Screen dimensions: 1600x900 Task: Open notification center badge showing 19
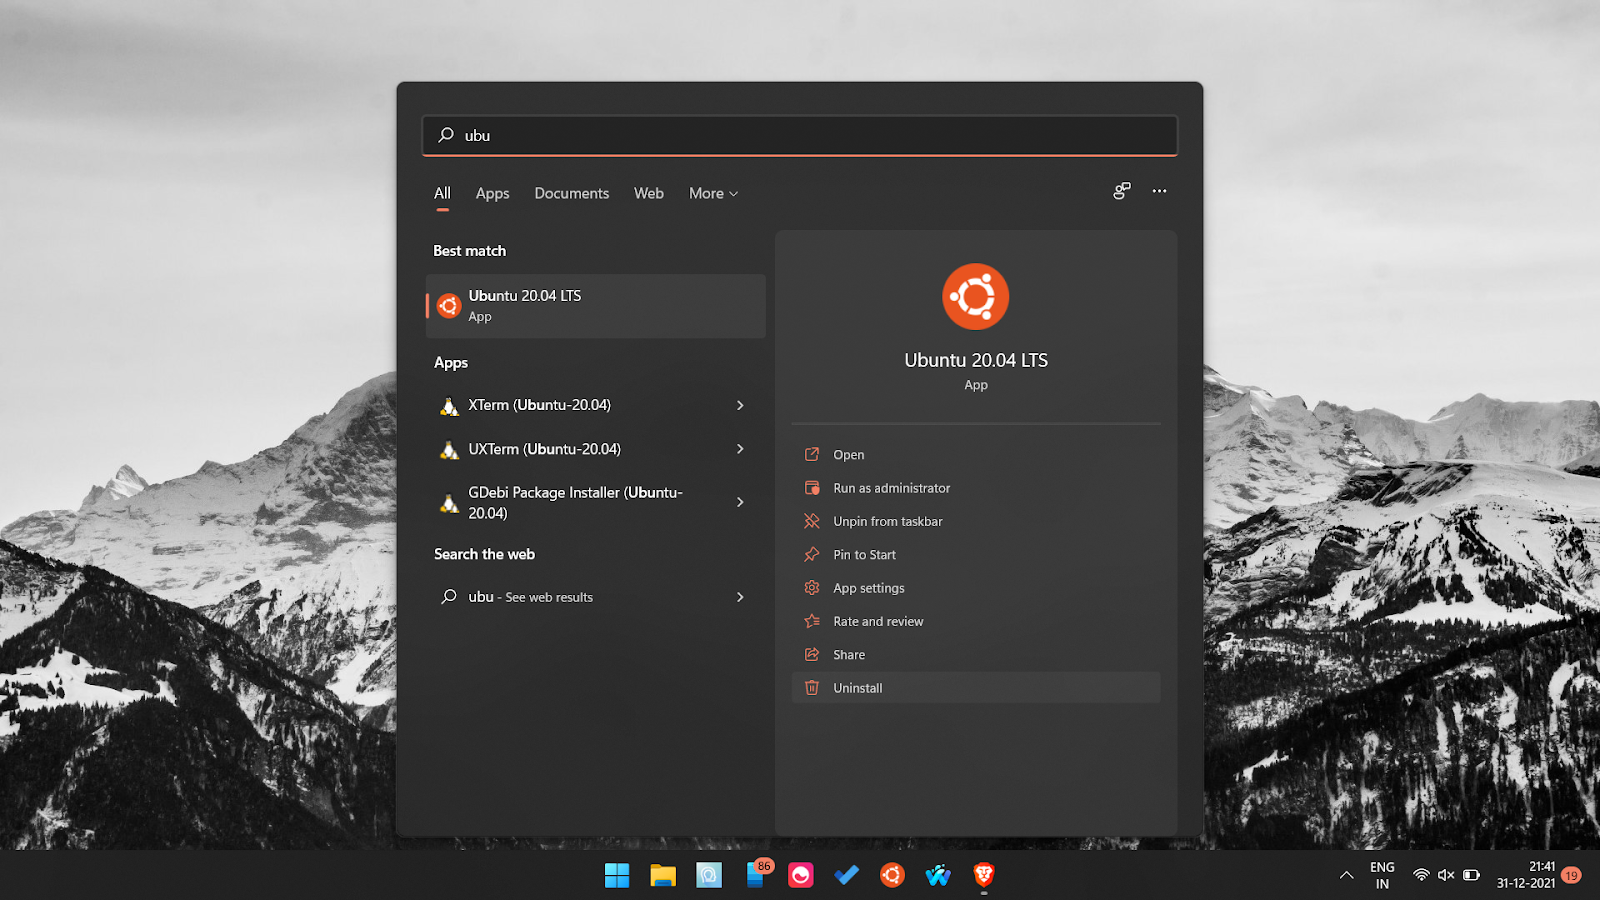(x=1572, y=875)
